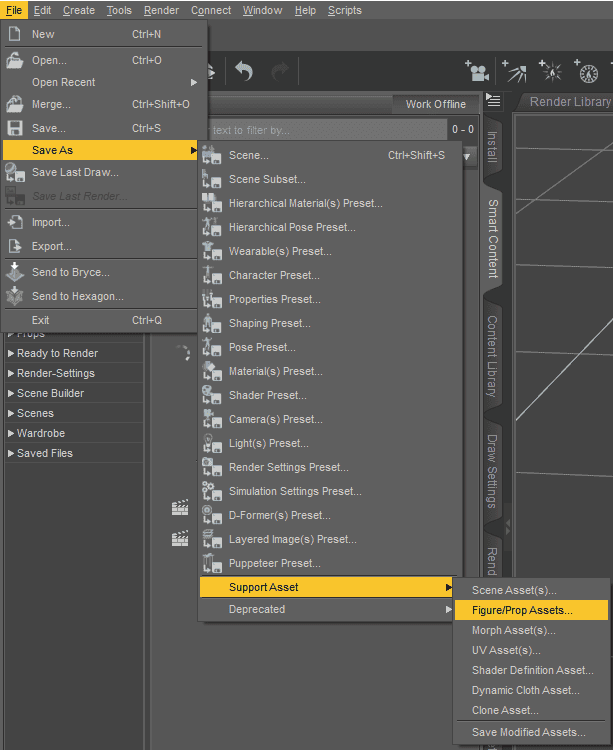Open the Install side tab

[493, 146]
